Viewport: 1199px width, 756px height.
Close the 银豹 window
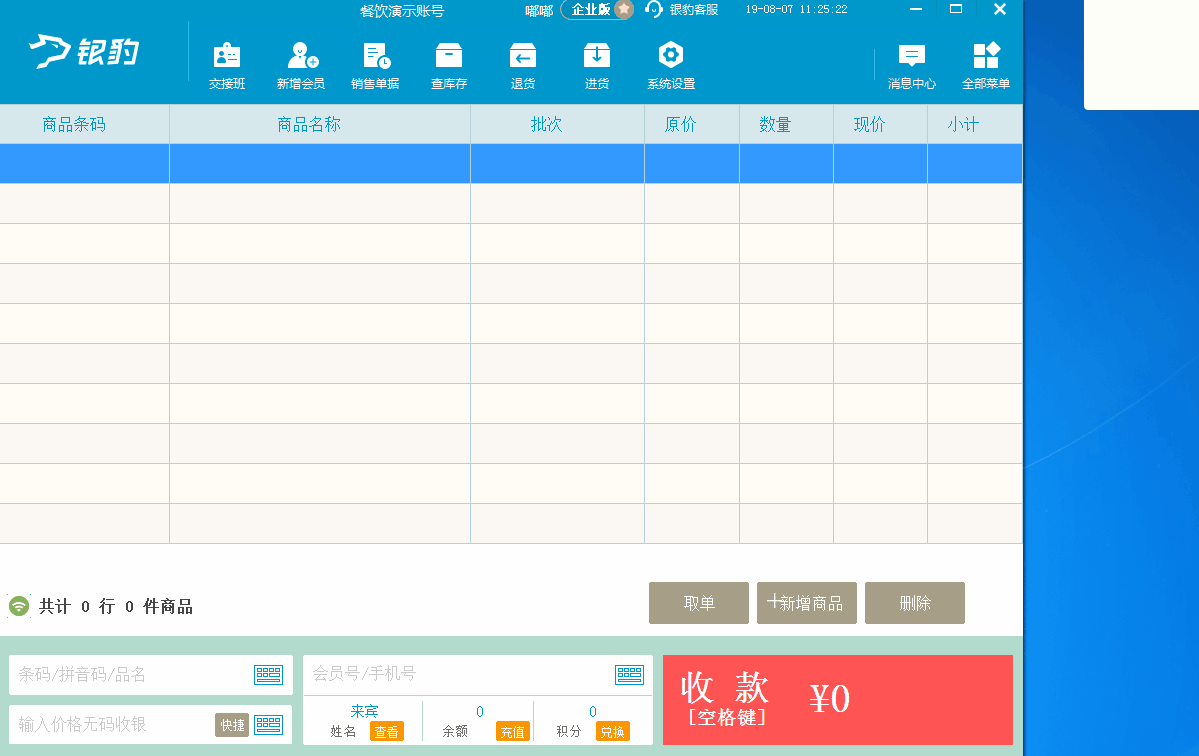(999, 9)
